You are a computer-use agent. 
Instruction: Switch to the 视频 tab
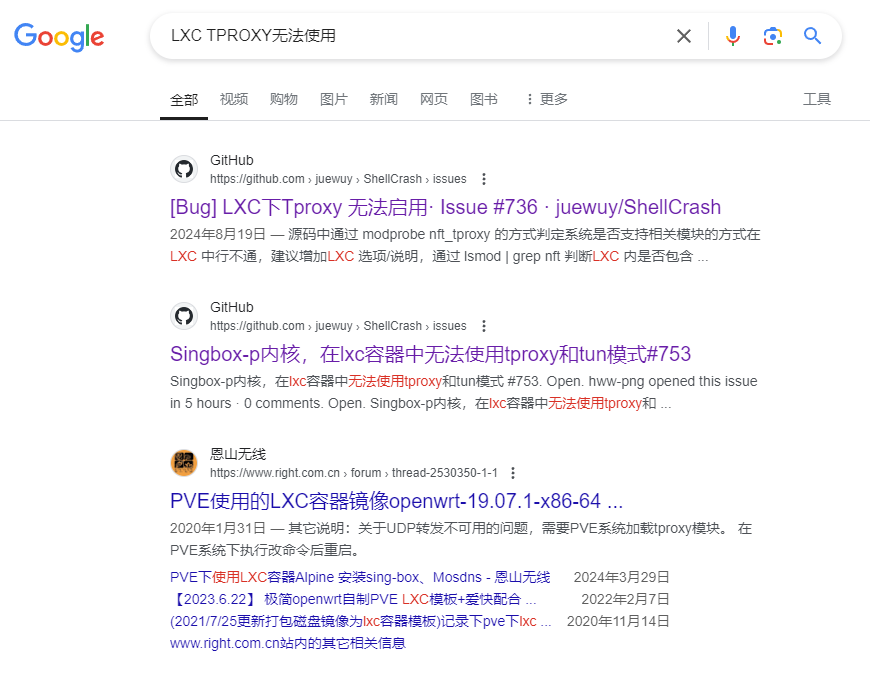pyautogui.click(x=234, y=99)
